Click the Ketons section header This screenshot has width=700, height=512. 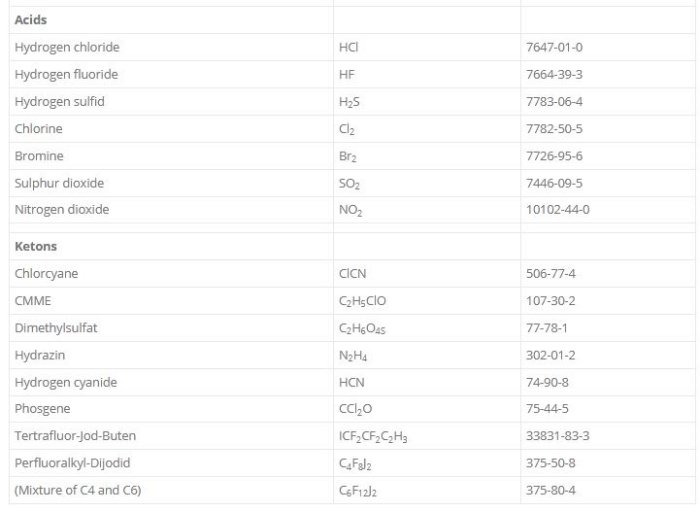coord(36,246)
